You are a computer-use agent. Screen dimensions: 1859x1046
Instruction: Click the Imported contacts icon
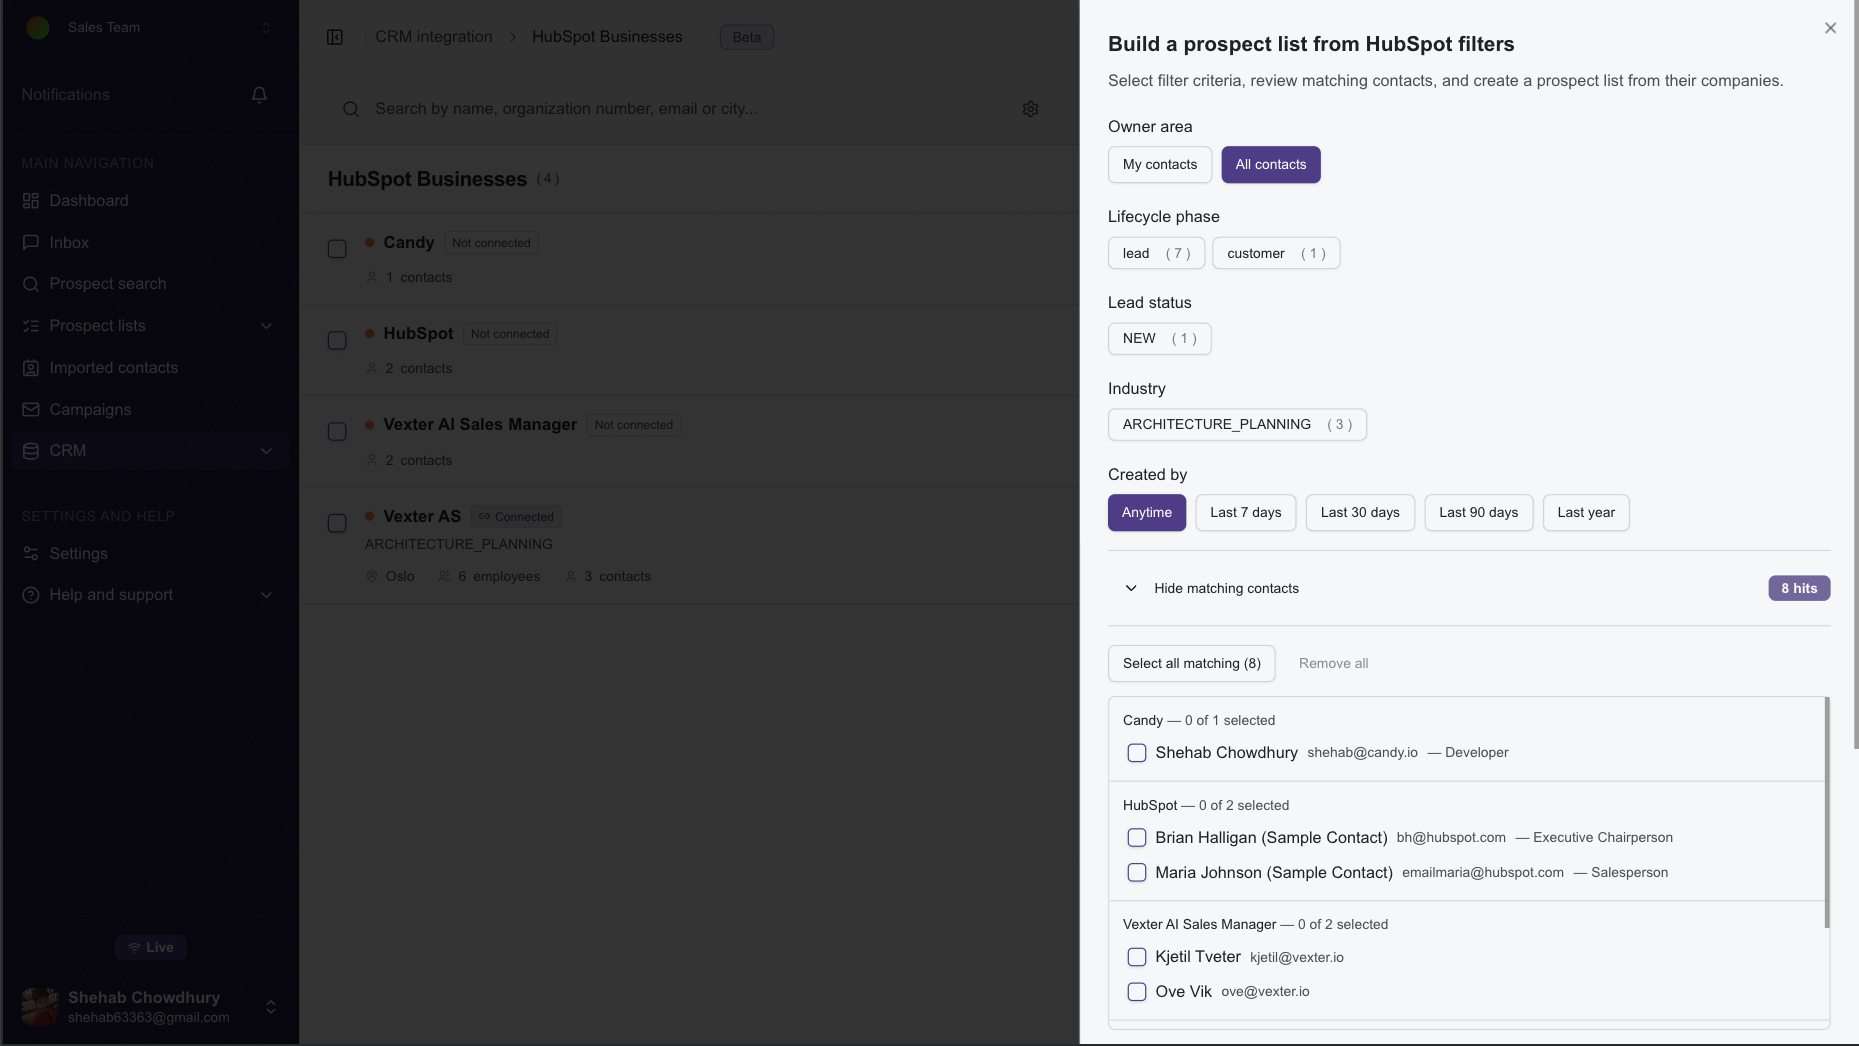pyautogui.click(x=31, y=368)
